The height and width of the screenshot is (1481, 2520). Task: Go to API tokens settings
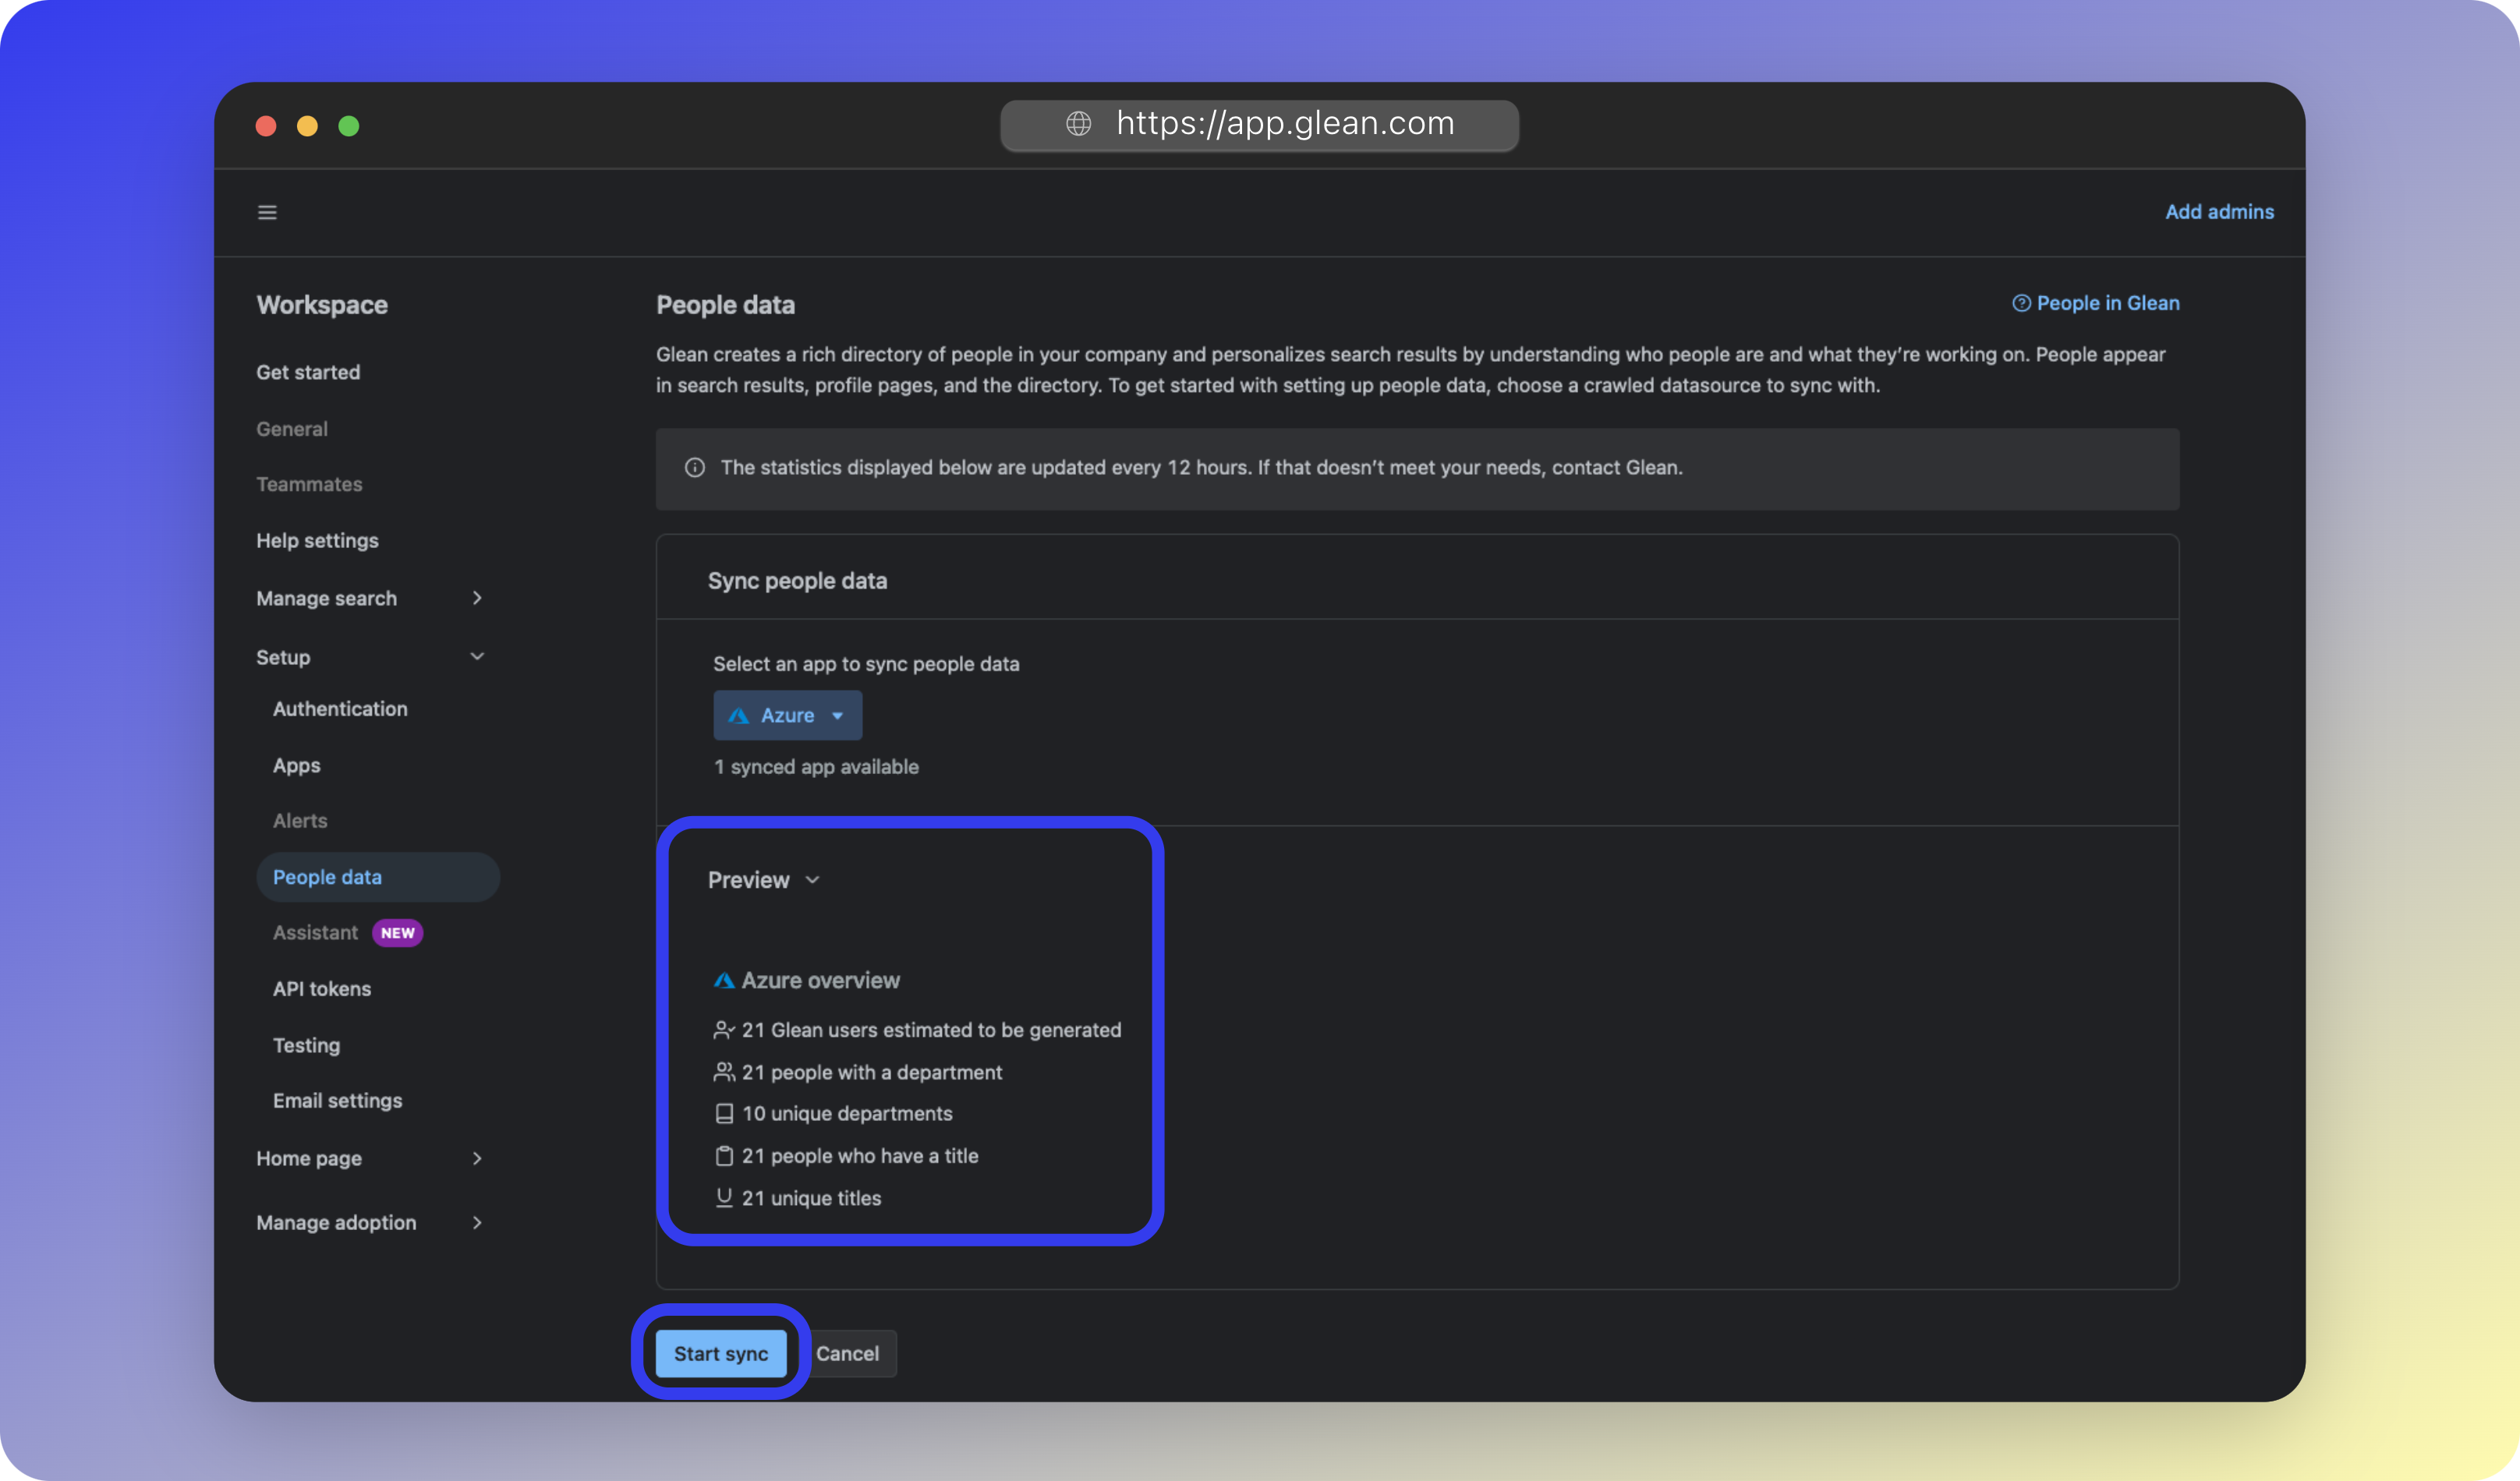coord(322,989)
